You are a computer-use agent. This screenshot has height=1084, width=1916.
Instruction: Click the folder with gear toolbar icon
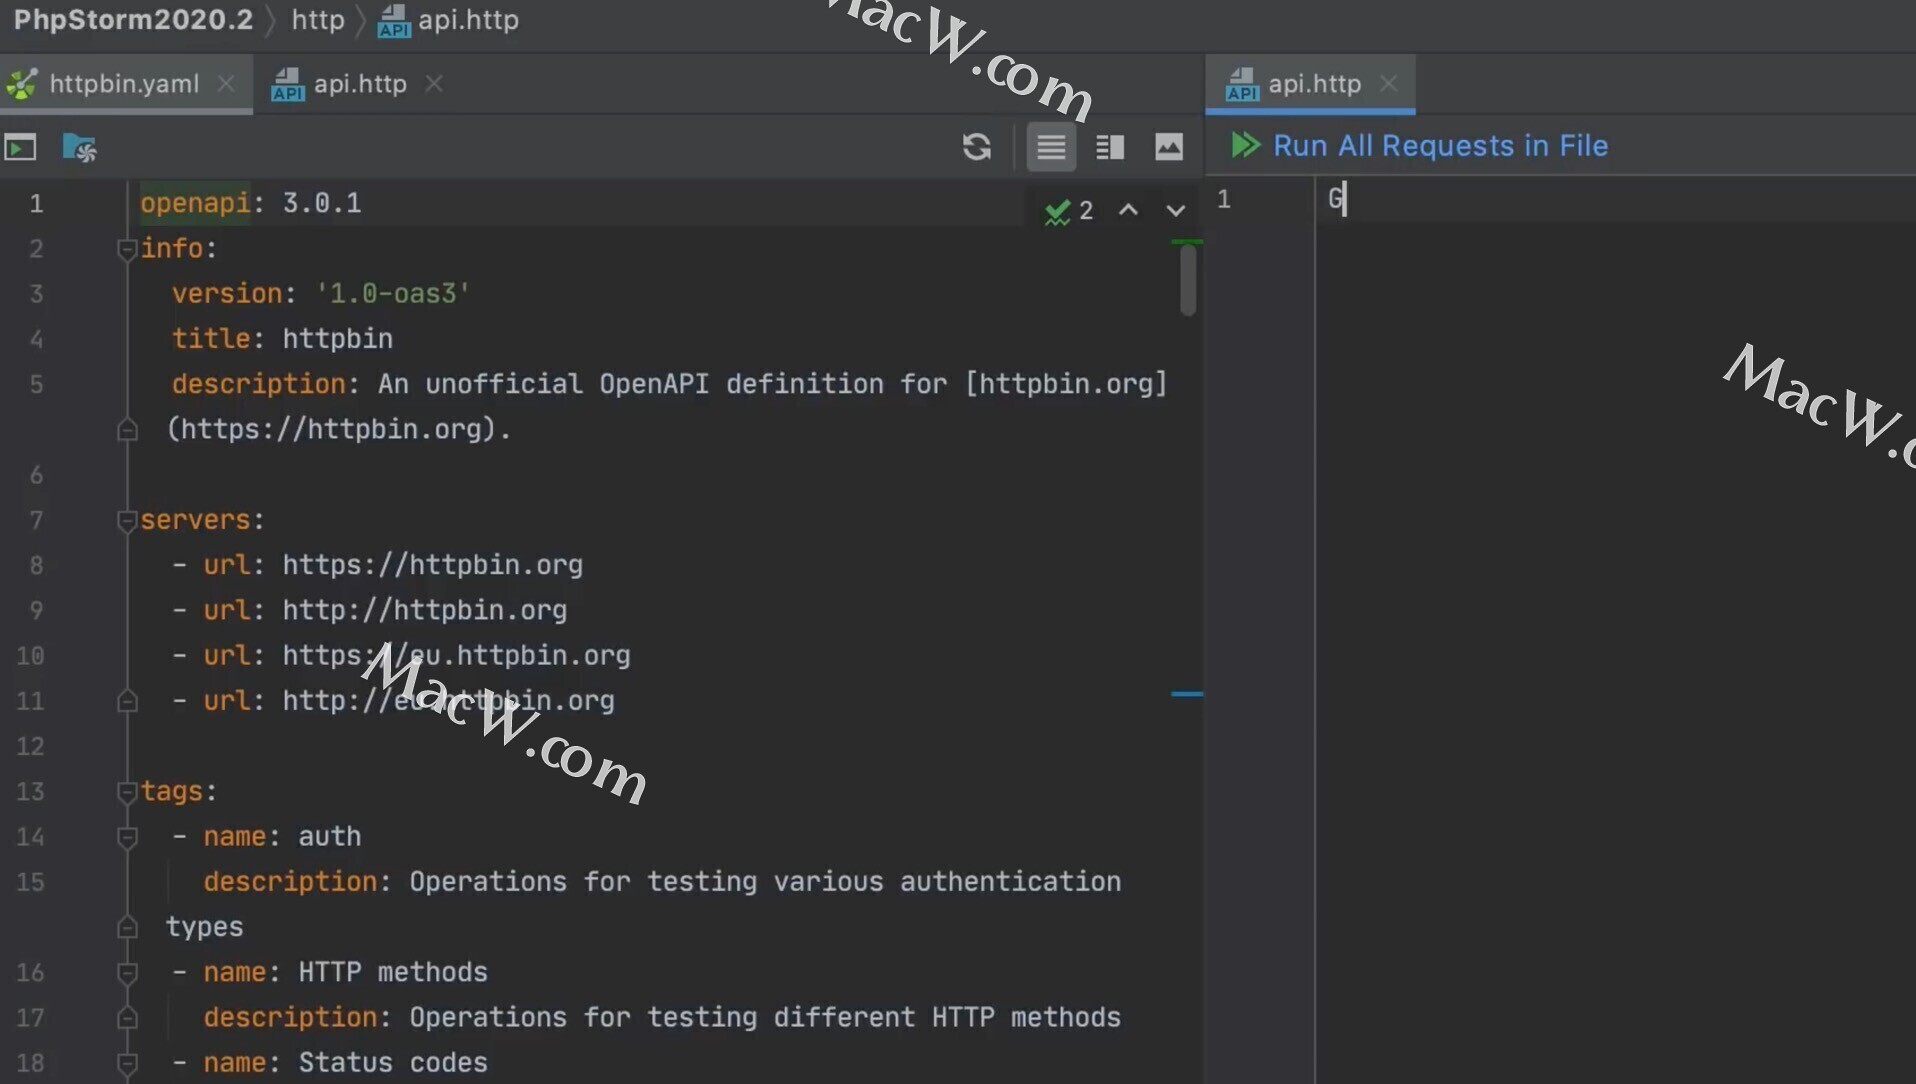pyautogui.click(x=79, y=148)
